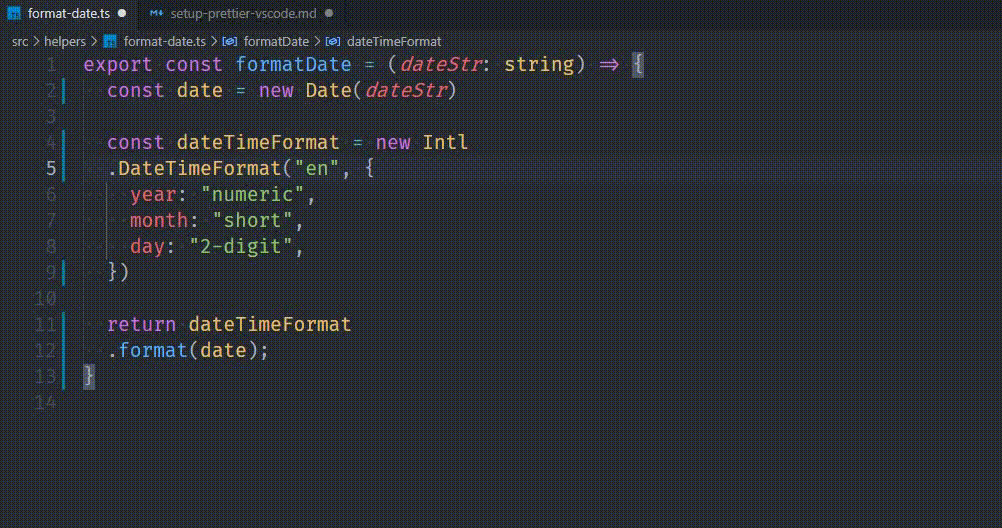Screen dimensions: 1002x528
Task: Click the chevron between src and helpers
Action: (x=36, y=42)
